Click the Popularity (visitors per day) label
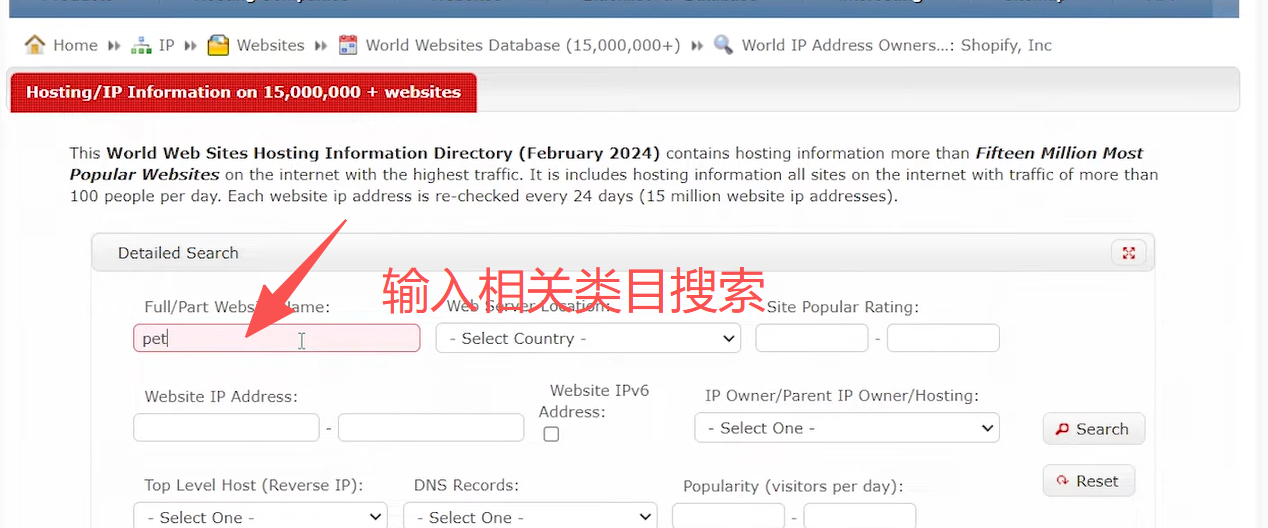Screen dimensions: 1268x528 click(x=793, y=486)
